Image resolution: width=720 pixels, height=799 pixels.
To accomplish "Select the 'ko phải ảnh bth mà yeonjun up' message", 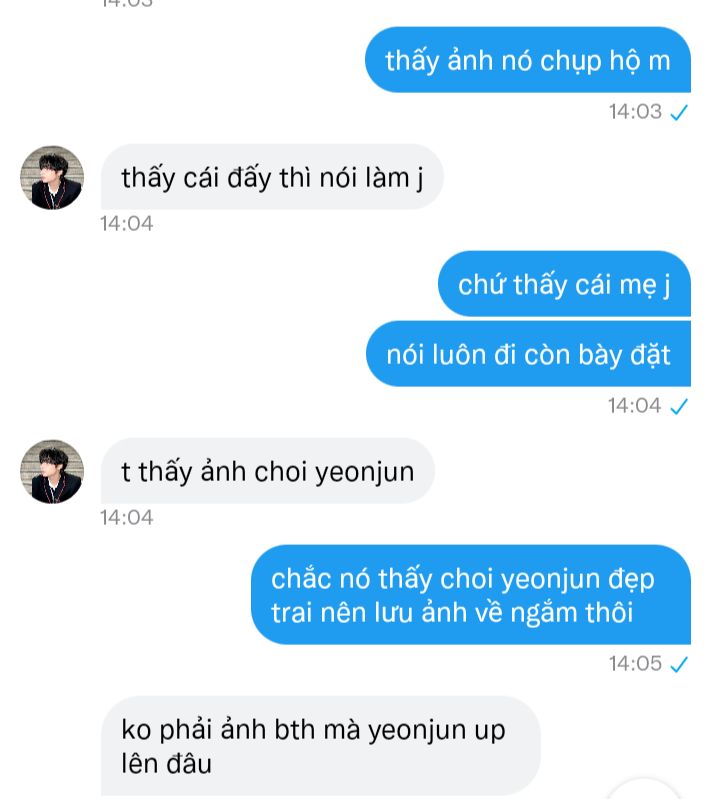I will pyautogui.click(x=321, y=746).
